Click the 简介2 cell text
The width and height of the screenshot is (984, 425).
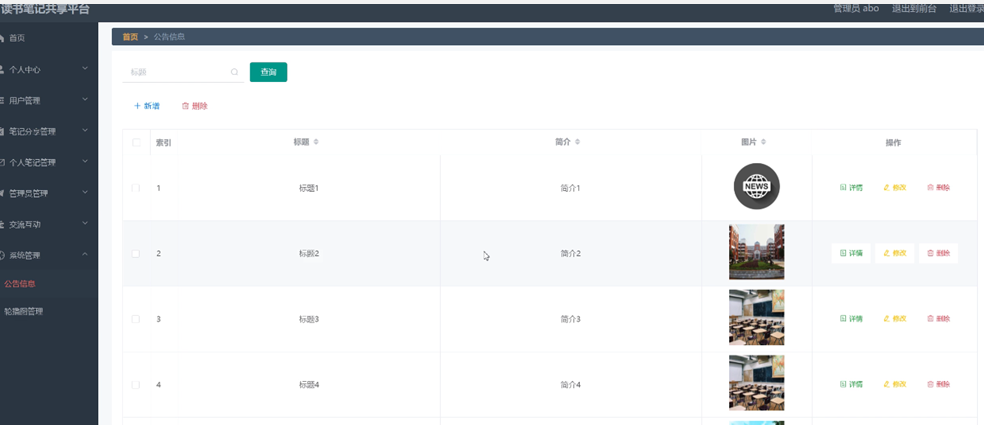[x=570, y=254]
